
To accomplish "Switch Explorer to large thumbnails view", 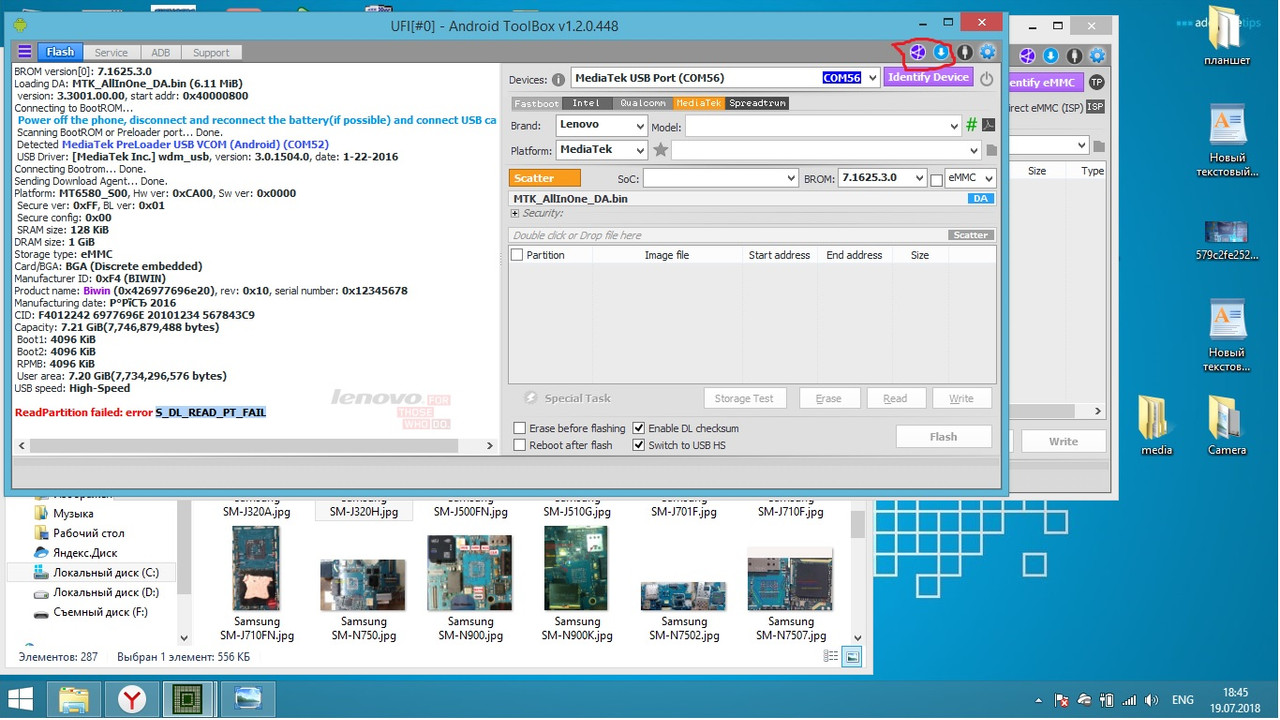I will coord(852,657).
